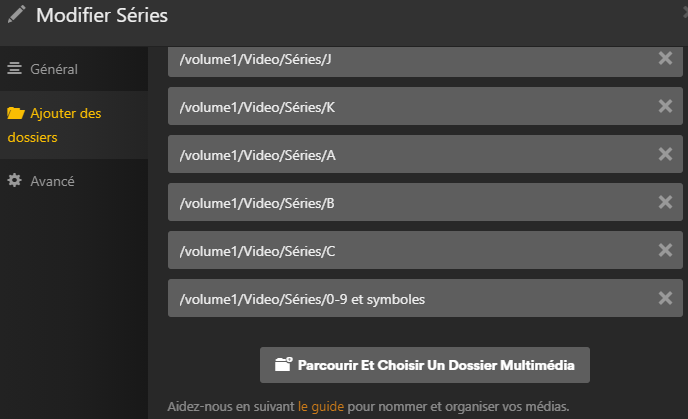The width and height of the screenshot is (688, 419).
Task: Select the /volume1/Video/Séries/J path field
Action: coord(400,58)
